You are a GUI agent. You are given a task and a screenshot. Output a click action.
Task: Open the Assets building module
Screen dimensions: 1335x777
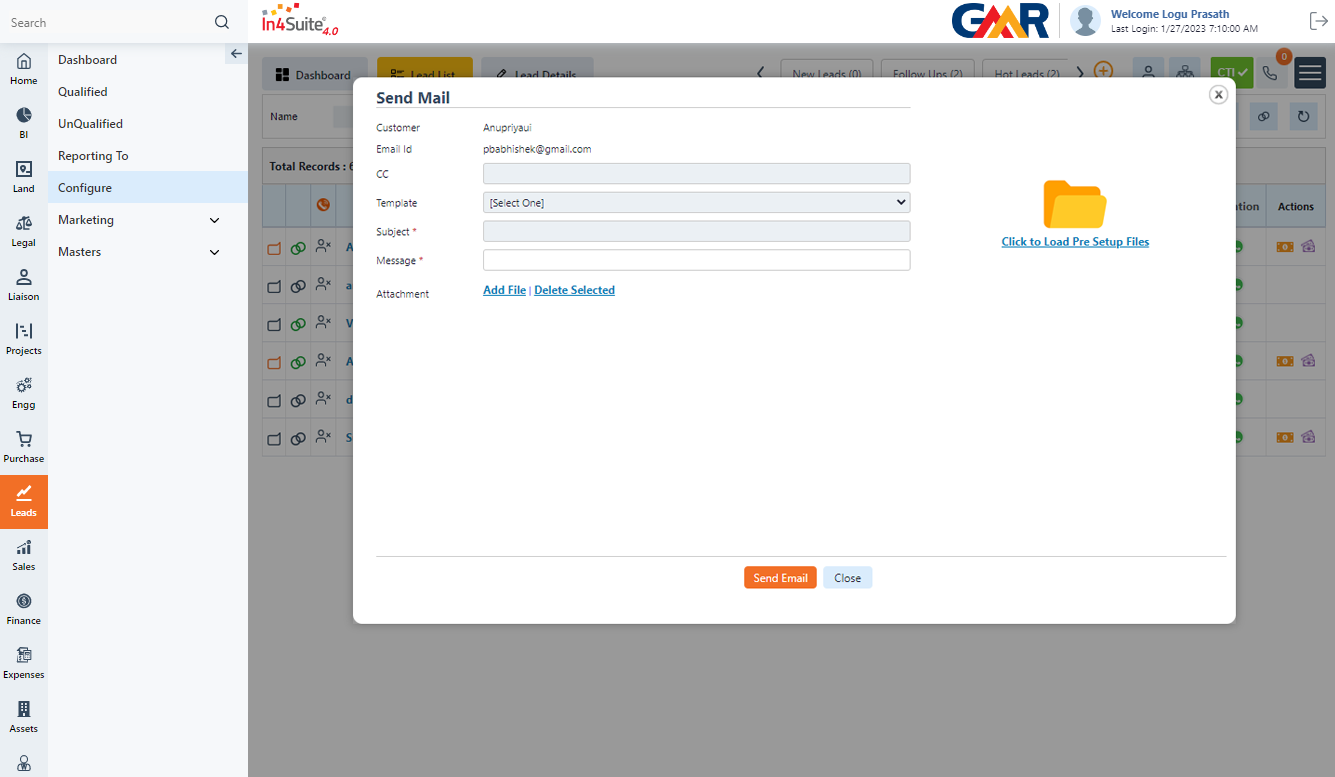pos(24,710)
